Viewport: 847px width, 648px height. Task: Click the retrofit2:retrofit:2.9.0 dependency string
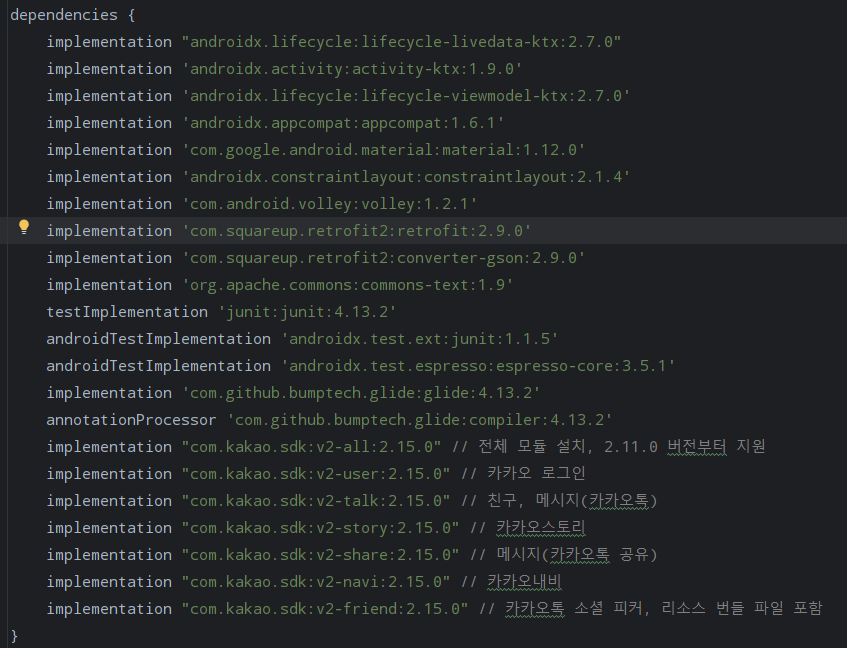pos(357,231)
